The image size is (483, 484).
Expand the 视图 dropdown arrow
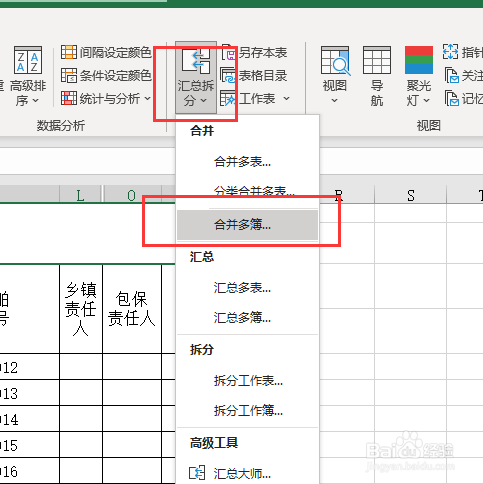(x=335, y=100)
